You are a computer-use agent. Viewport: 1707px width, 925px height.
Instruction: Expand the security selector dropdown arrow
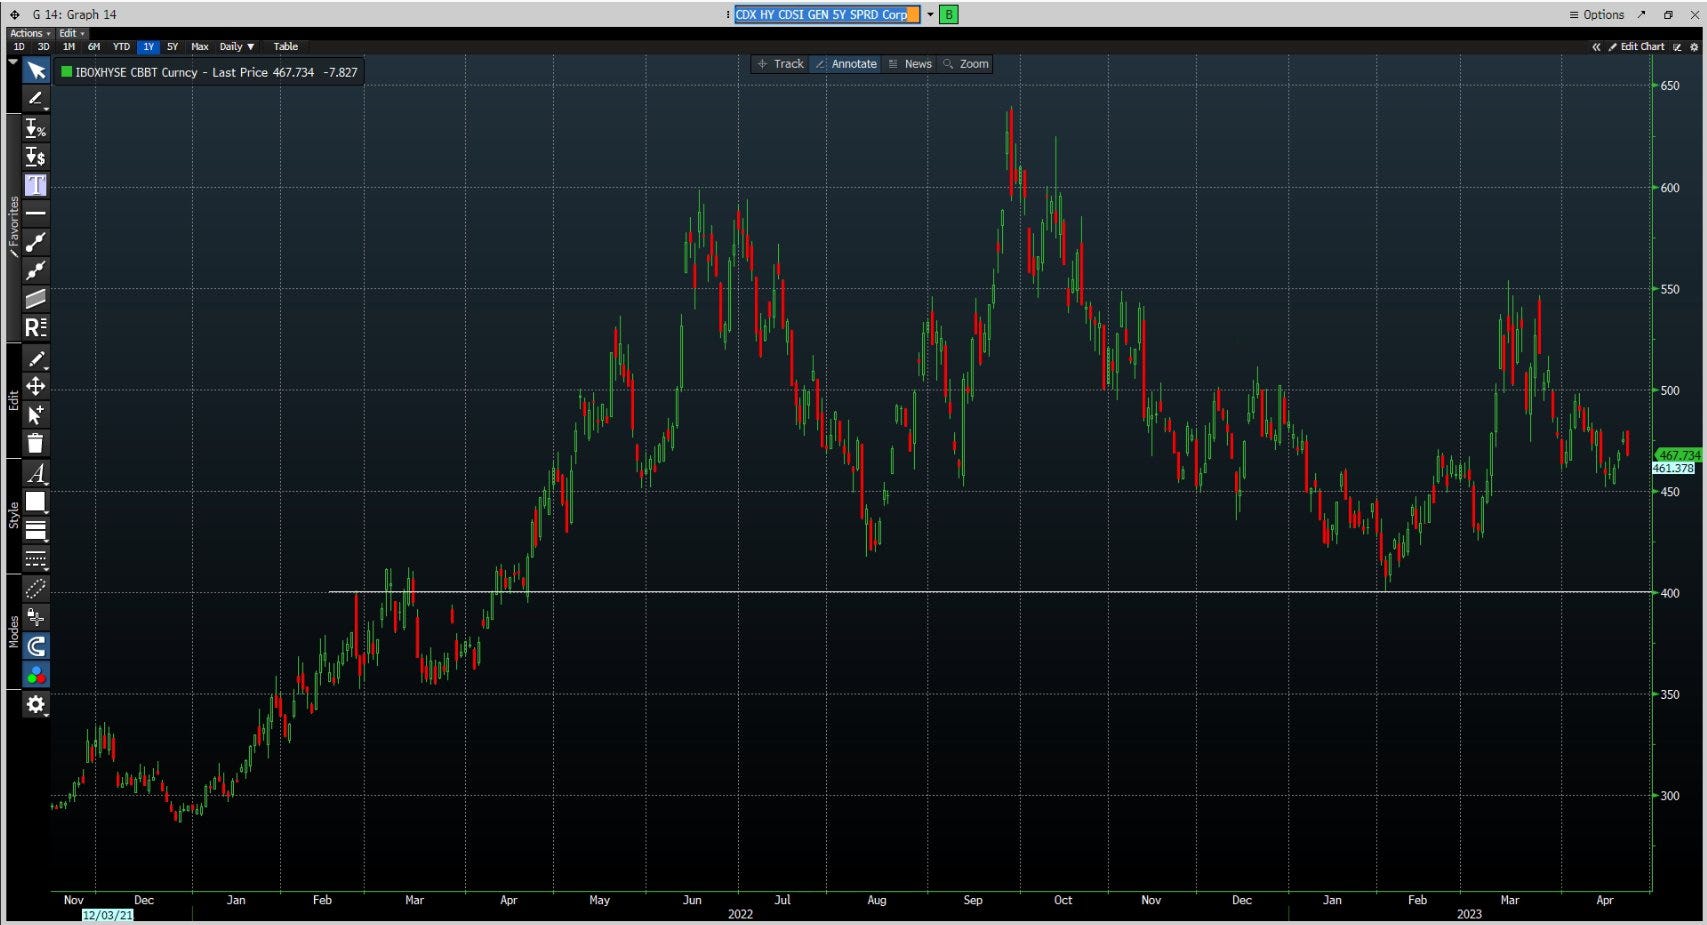point(930,14)
